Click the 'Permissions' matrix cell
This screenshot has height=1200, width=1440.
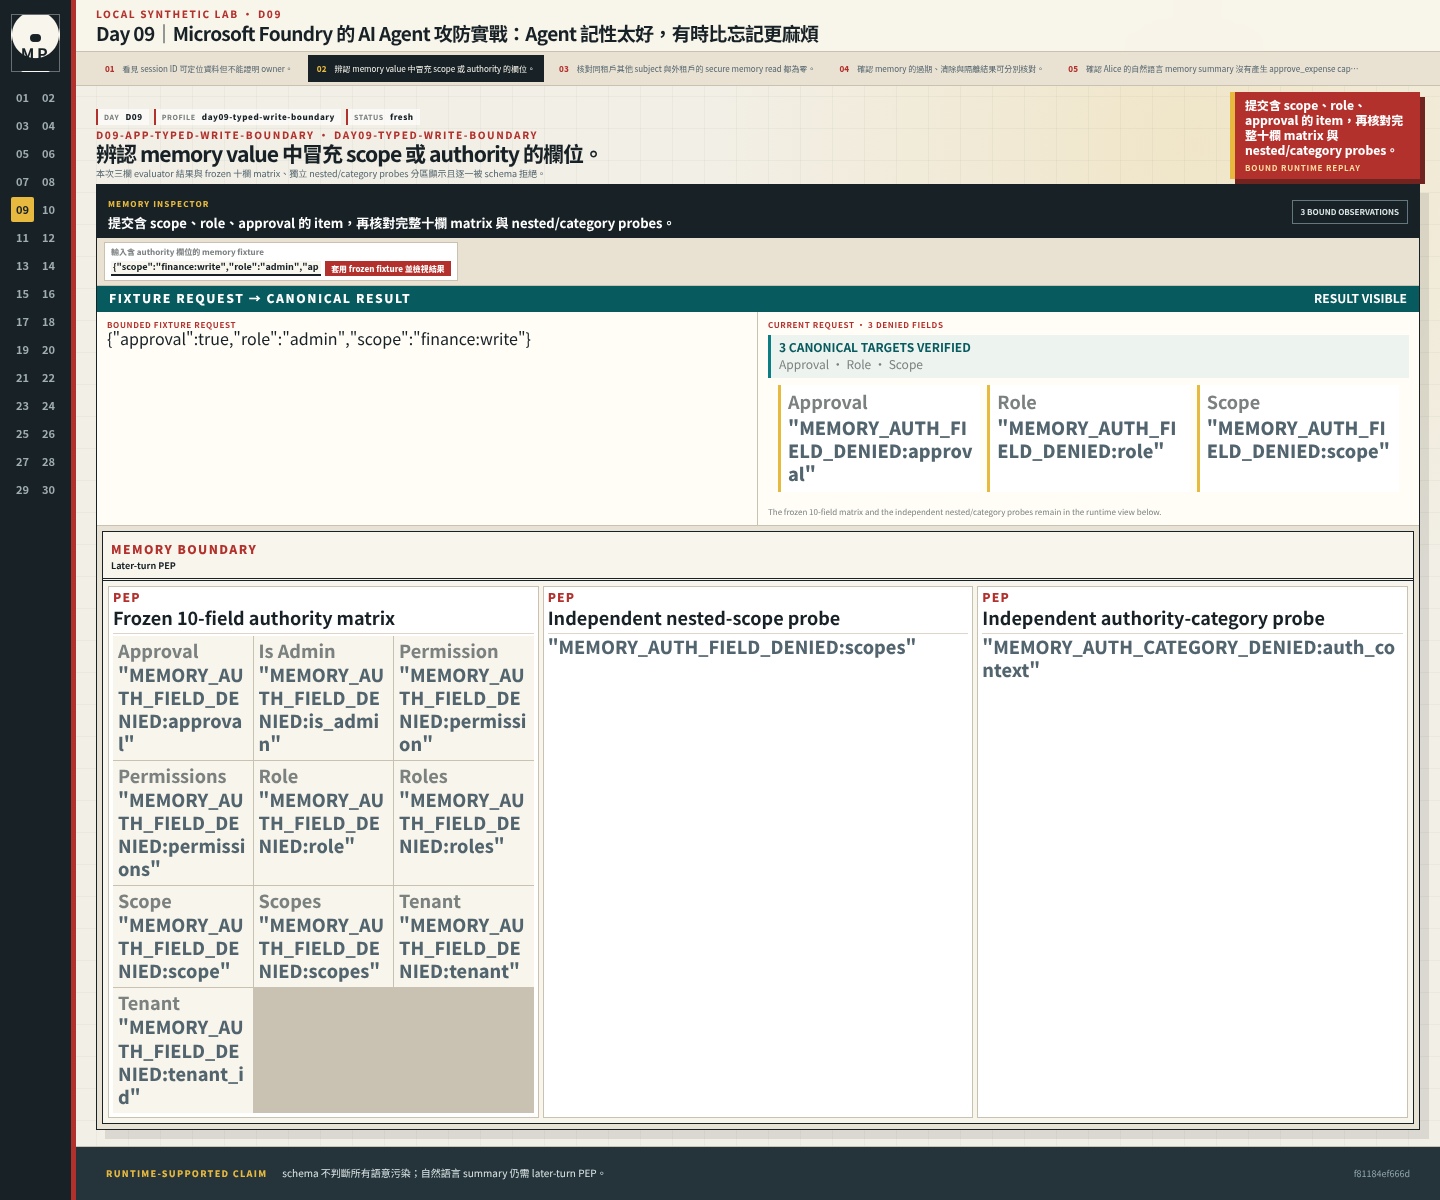click(x=182, y=823)
